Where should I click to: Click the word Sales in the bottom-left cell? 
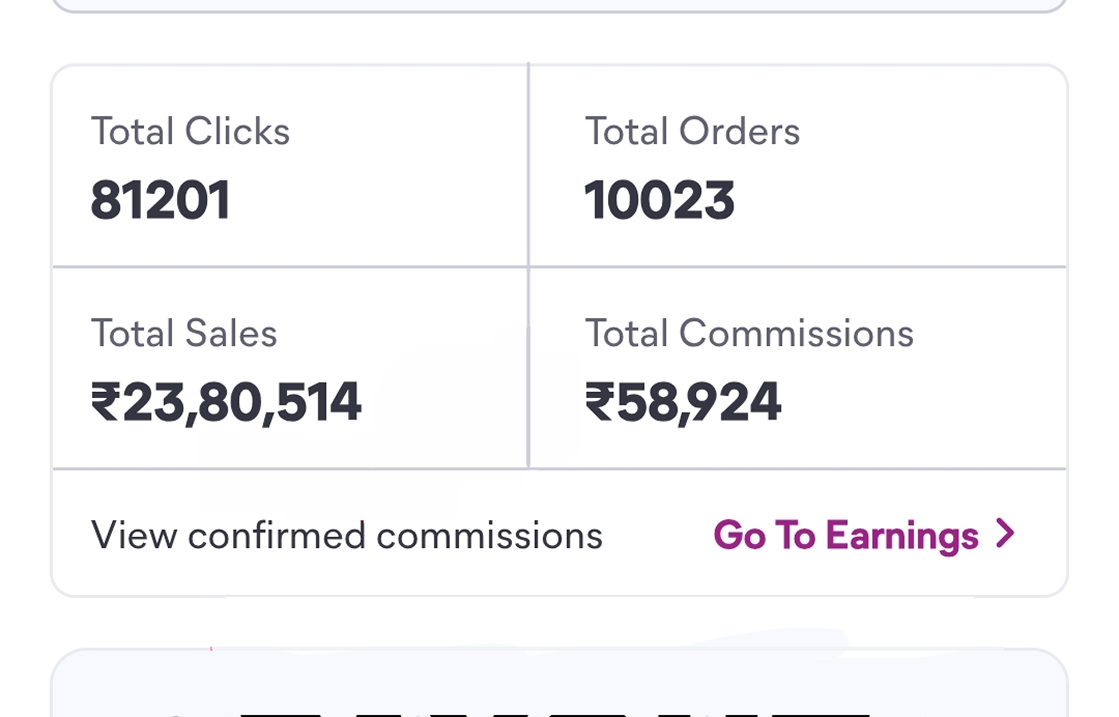231,333
